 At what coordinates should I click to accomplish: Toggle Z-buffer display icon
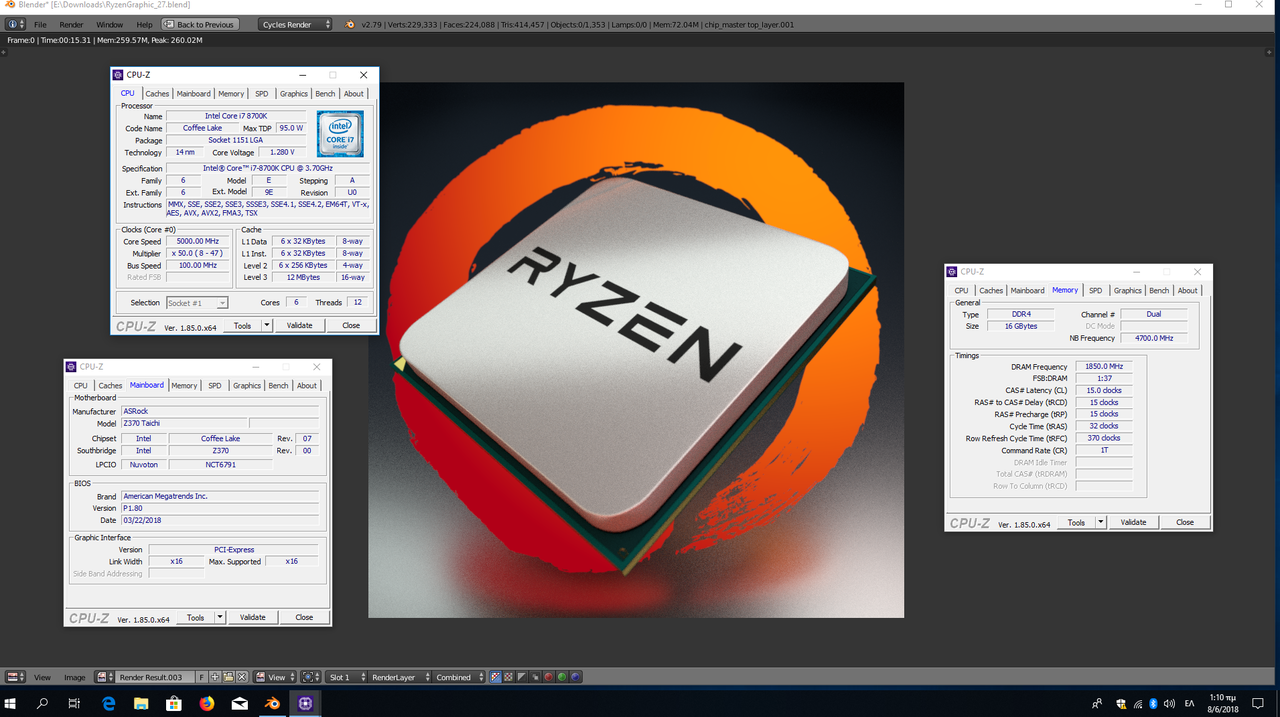(x=535, y=677)
